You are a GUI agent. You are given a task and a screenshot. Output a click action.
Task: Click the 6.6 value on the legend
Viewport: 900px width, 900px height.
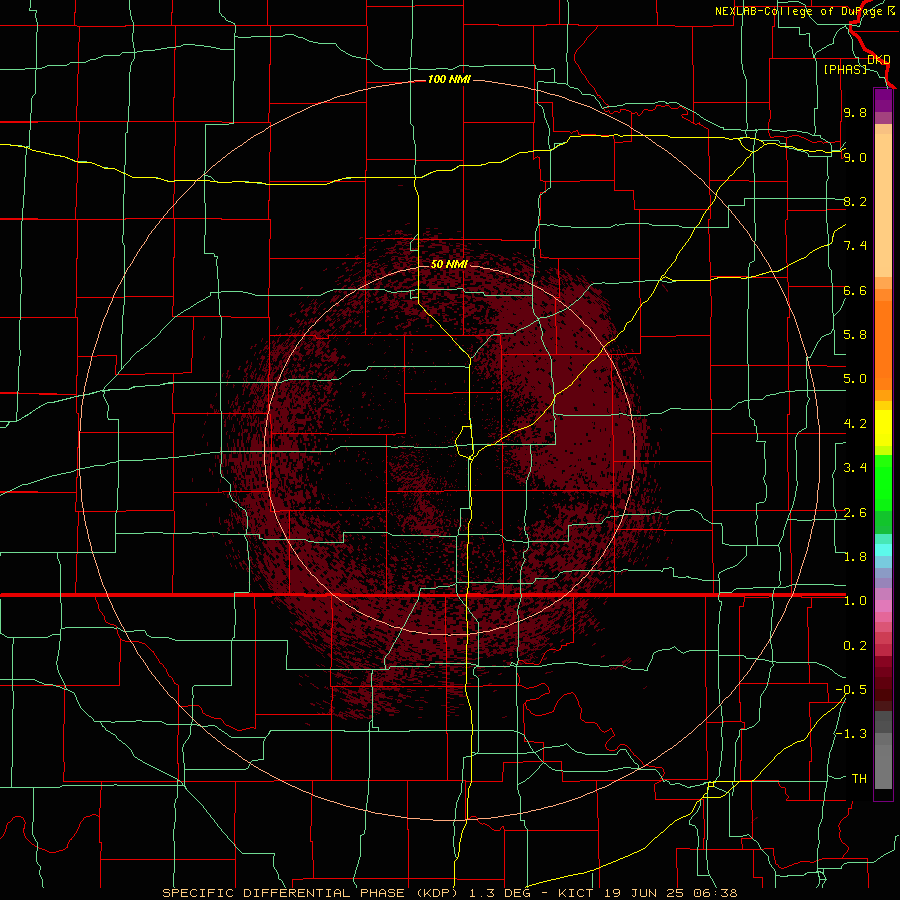[855, 291]
